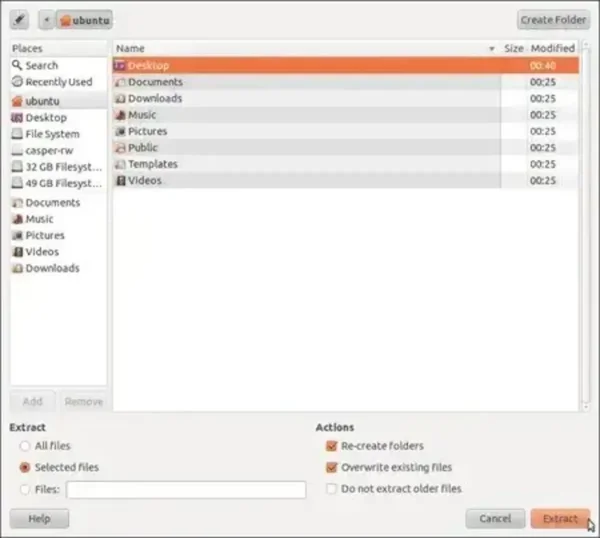Screen dimensions: 600x538
Task: Click the Create Folder button
Action: (x=553, y=20)
